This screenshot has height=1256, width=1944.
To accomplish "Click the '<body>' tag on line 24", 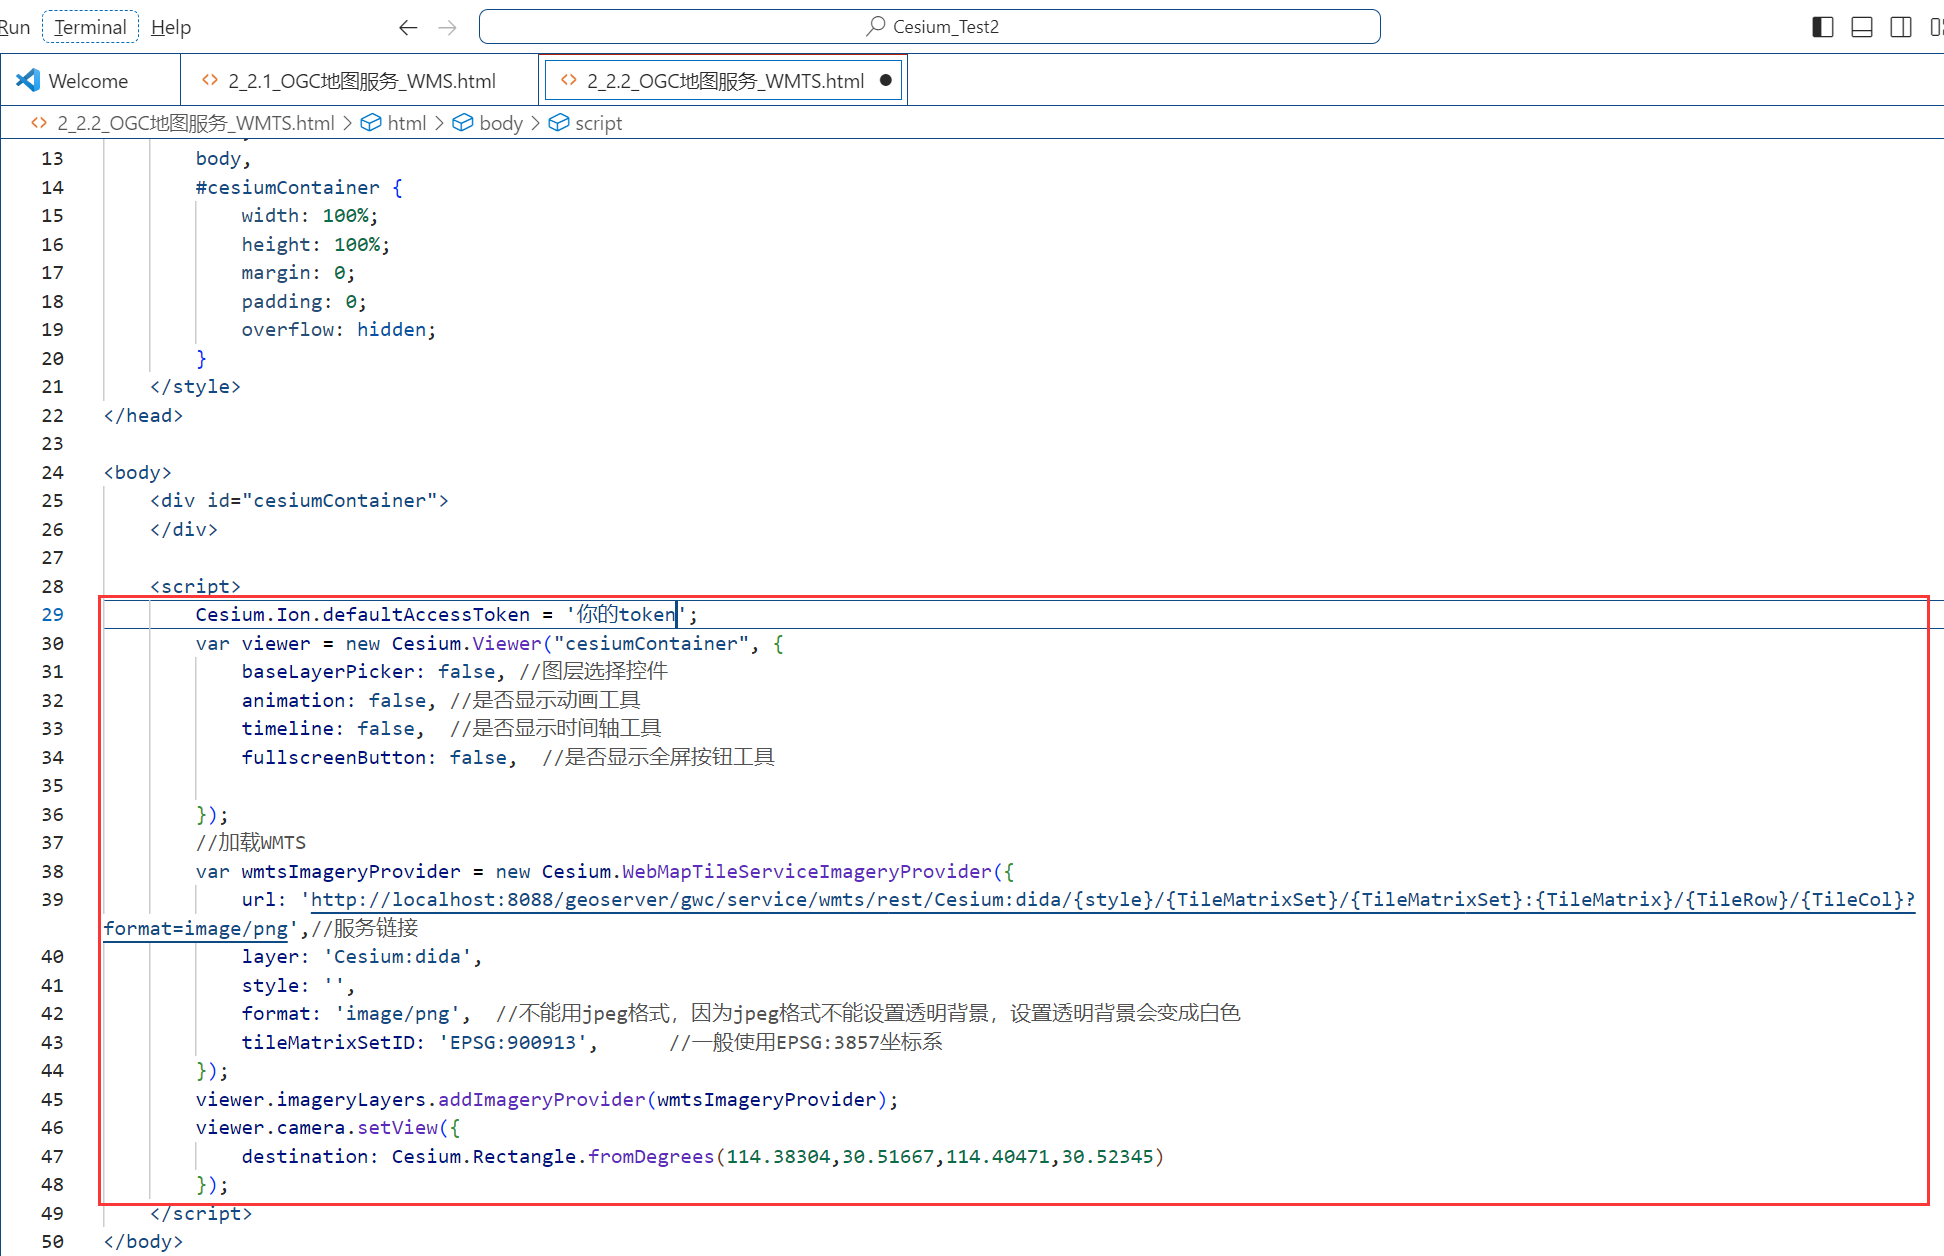I will (138, 473).
